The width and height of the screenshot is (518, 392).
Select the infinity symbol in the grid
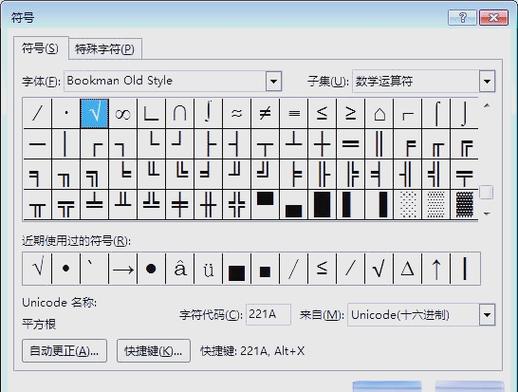tap(123, 114)
